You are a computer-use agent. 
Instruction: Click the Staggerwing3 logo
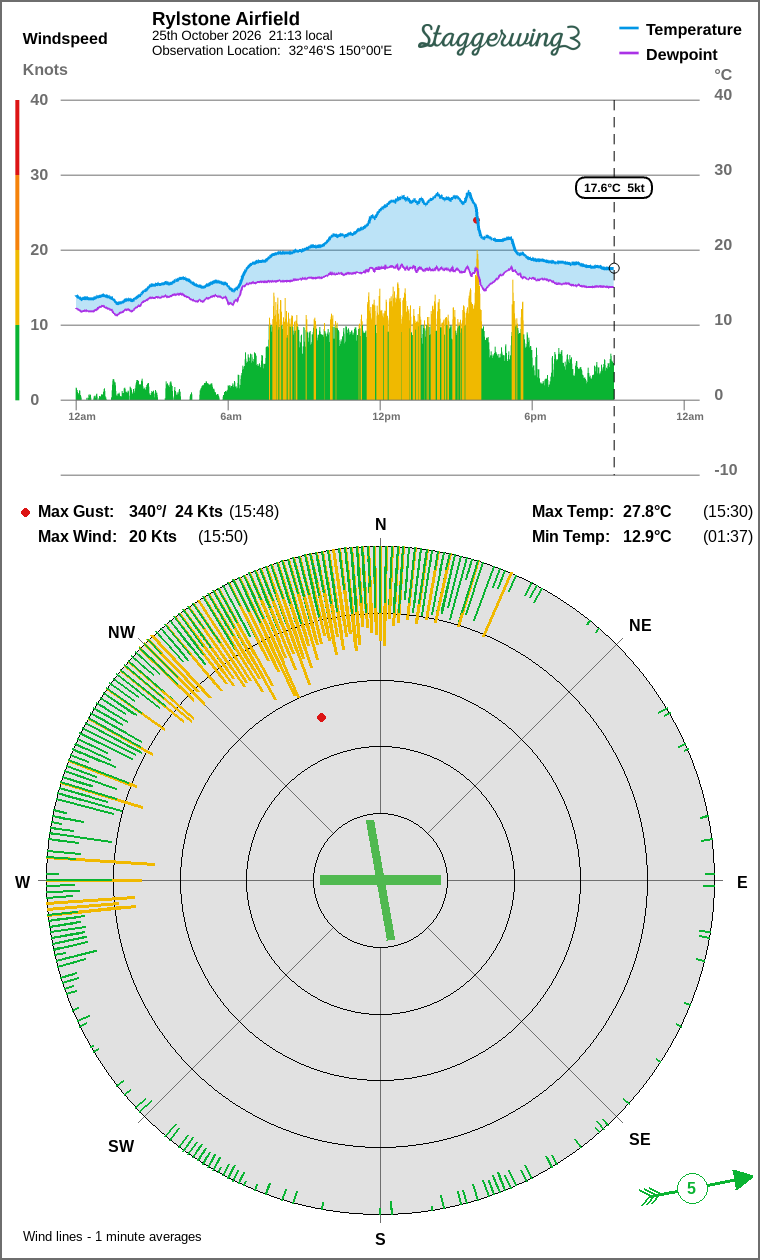[499, 37]
